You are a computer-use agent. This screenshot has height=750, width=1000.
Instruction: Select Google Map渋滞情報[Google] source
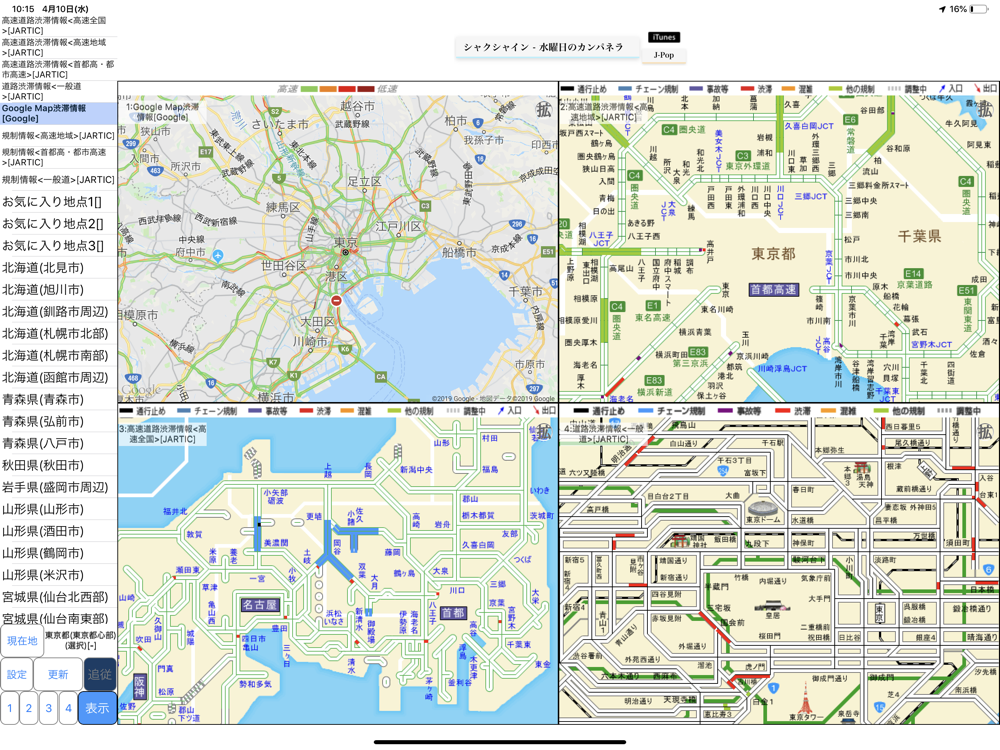coord(58,114)
